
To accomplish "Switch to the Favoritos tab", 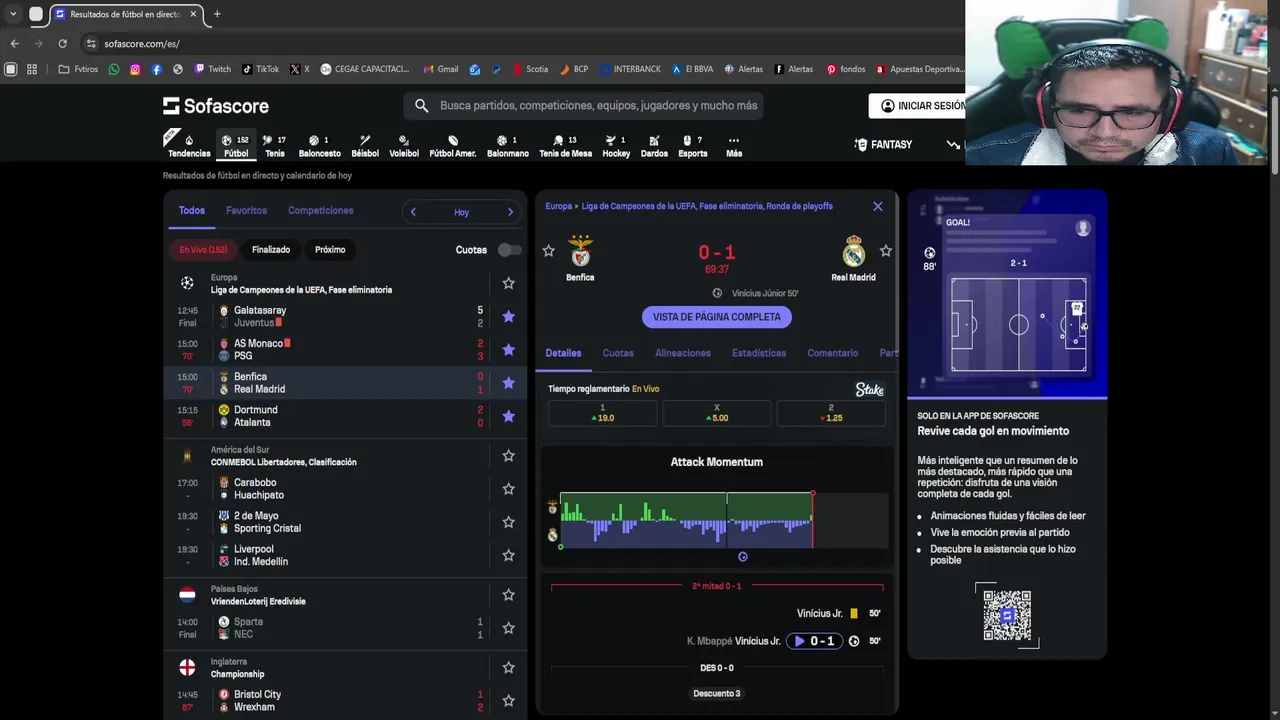I will click(x=246, y=211).
